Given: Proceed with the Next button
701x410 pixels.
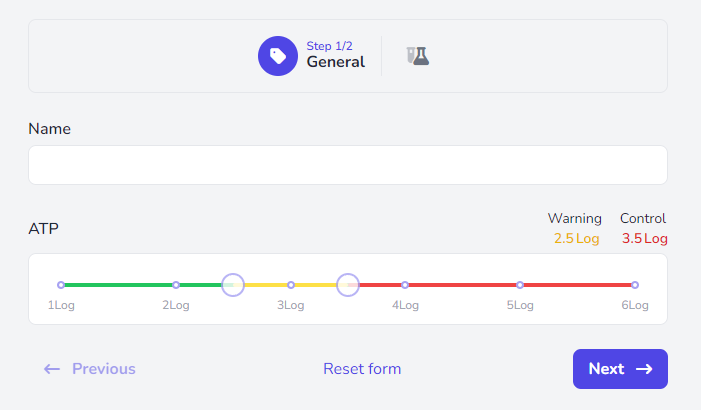Looking at the screenshot, I should click(620, 369).
